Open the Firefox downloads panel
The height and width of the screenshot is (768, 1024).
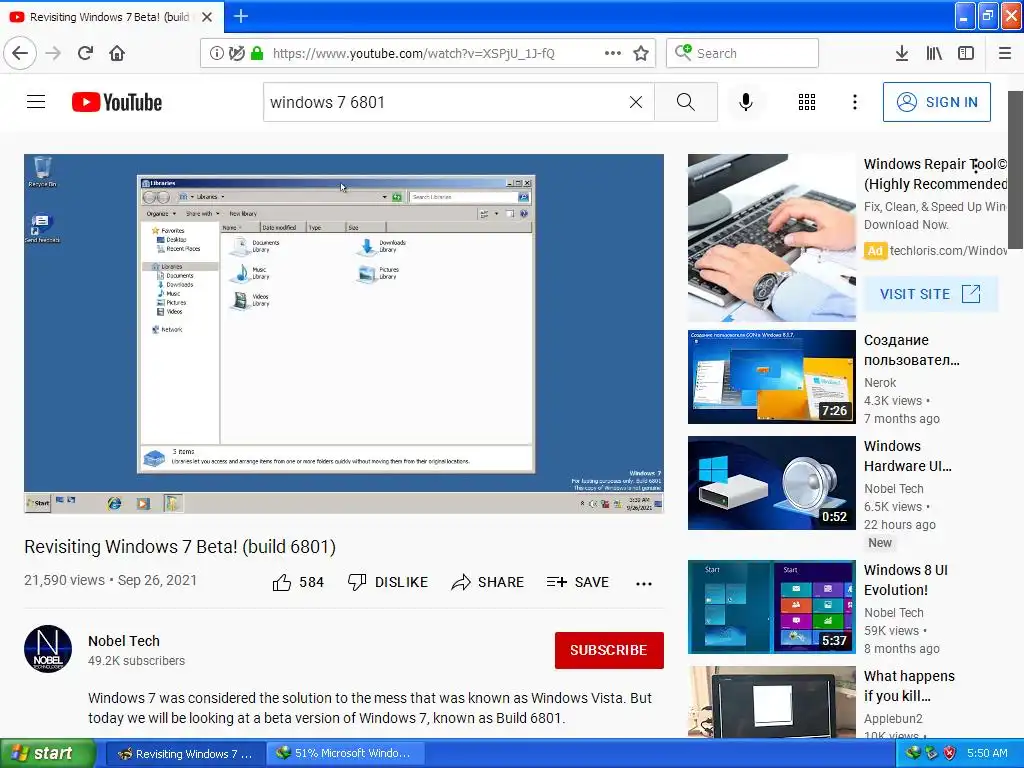[x=902, y=54]
